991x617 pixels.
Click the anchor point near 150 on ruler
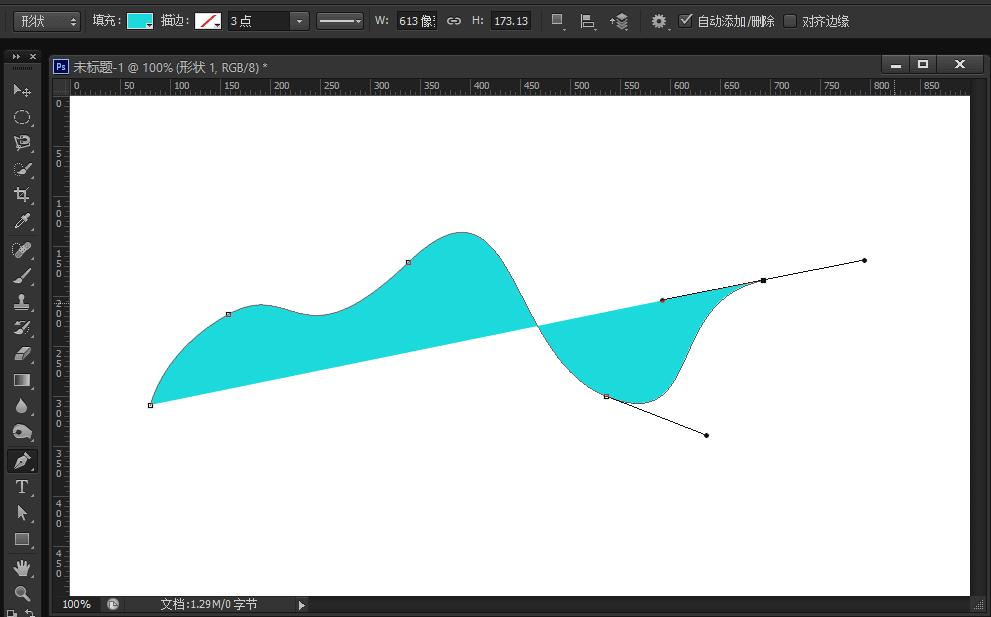pyautogui.click(x=229, y=314)
